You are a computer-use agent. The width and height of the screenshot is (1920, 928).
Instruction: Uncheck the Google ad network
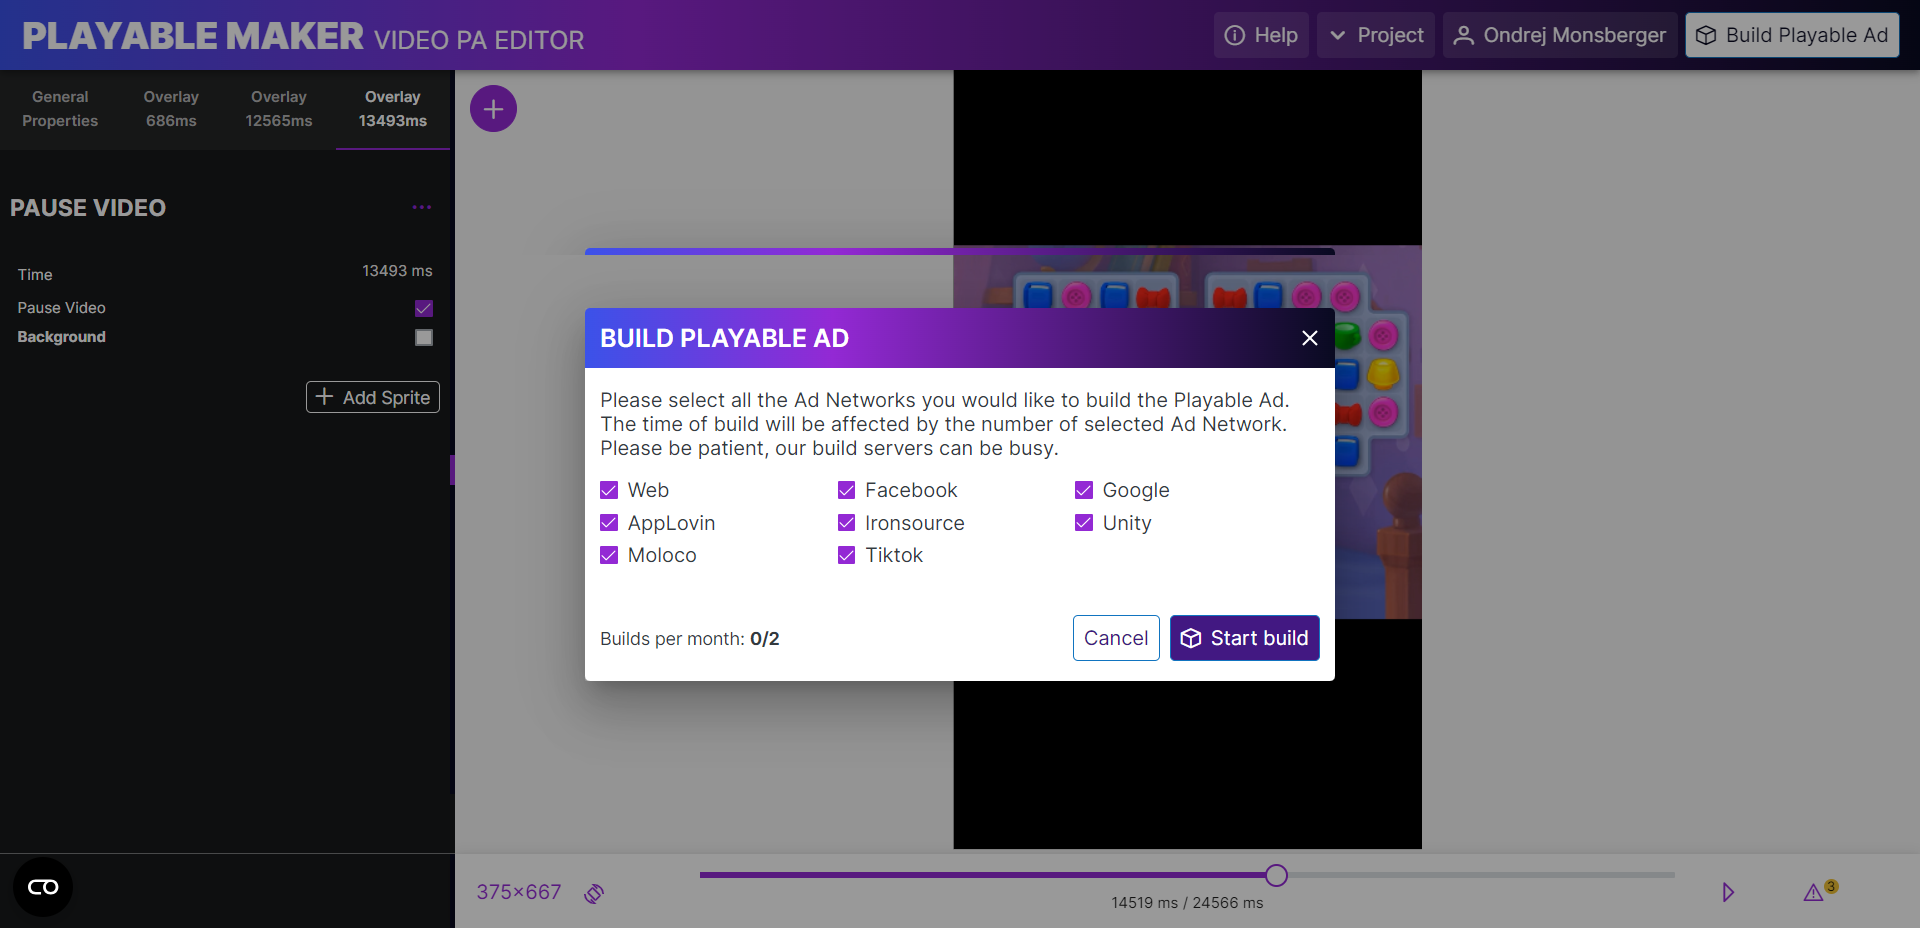pyautogui.click(x=1084, y=490)
